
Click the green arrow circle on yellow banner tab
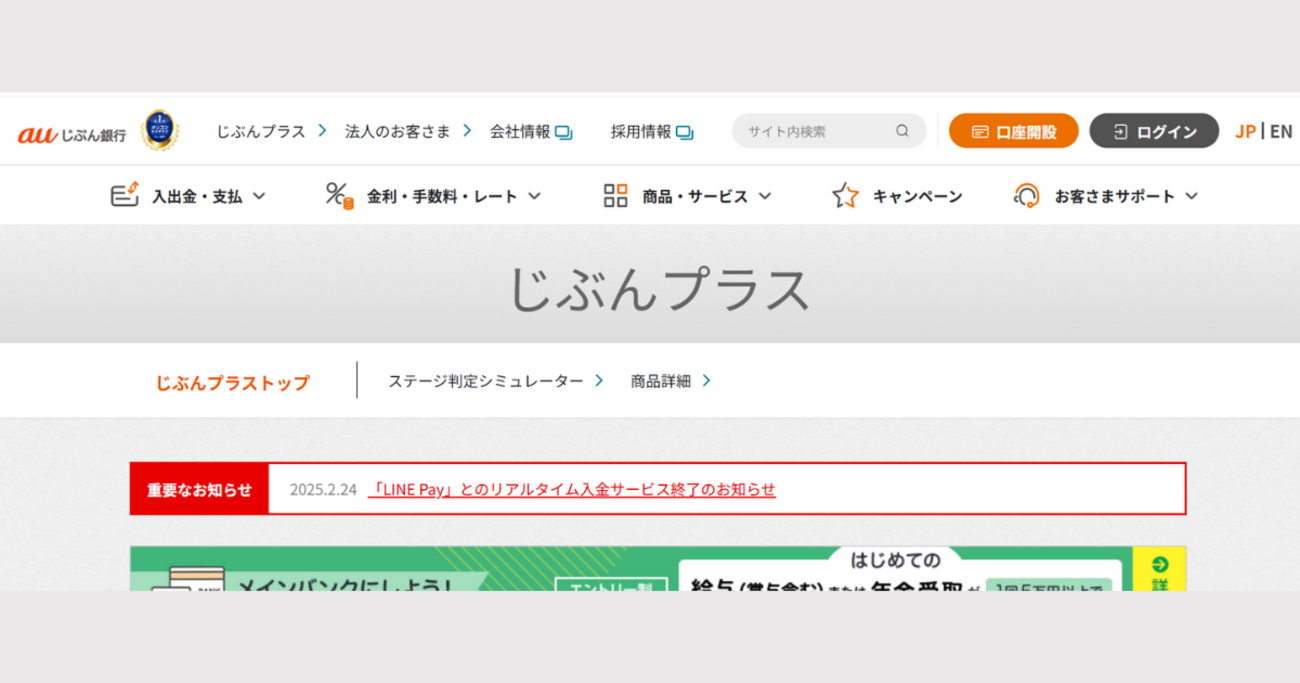coord(1159,564)
